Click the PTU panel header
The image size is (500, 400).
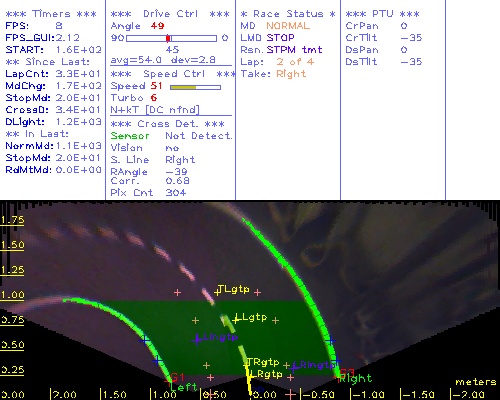(382, 14)
